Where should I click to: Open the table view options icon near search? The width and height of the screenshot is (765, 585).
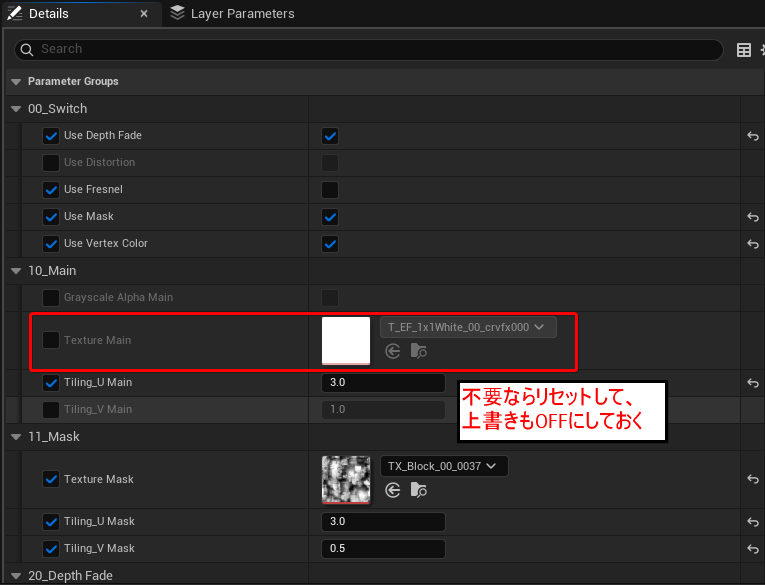pos(744,50)
